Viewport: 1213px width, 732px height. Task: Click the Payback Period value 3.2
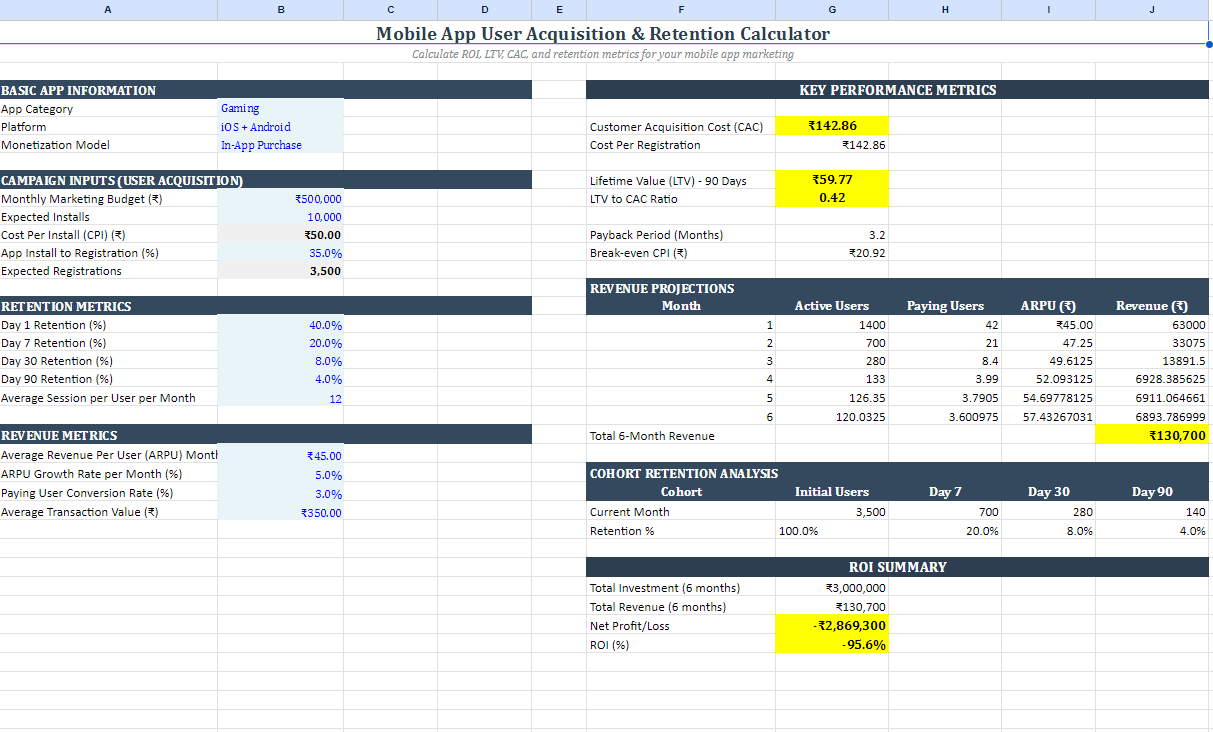point(832,234)
